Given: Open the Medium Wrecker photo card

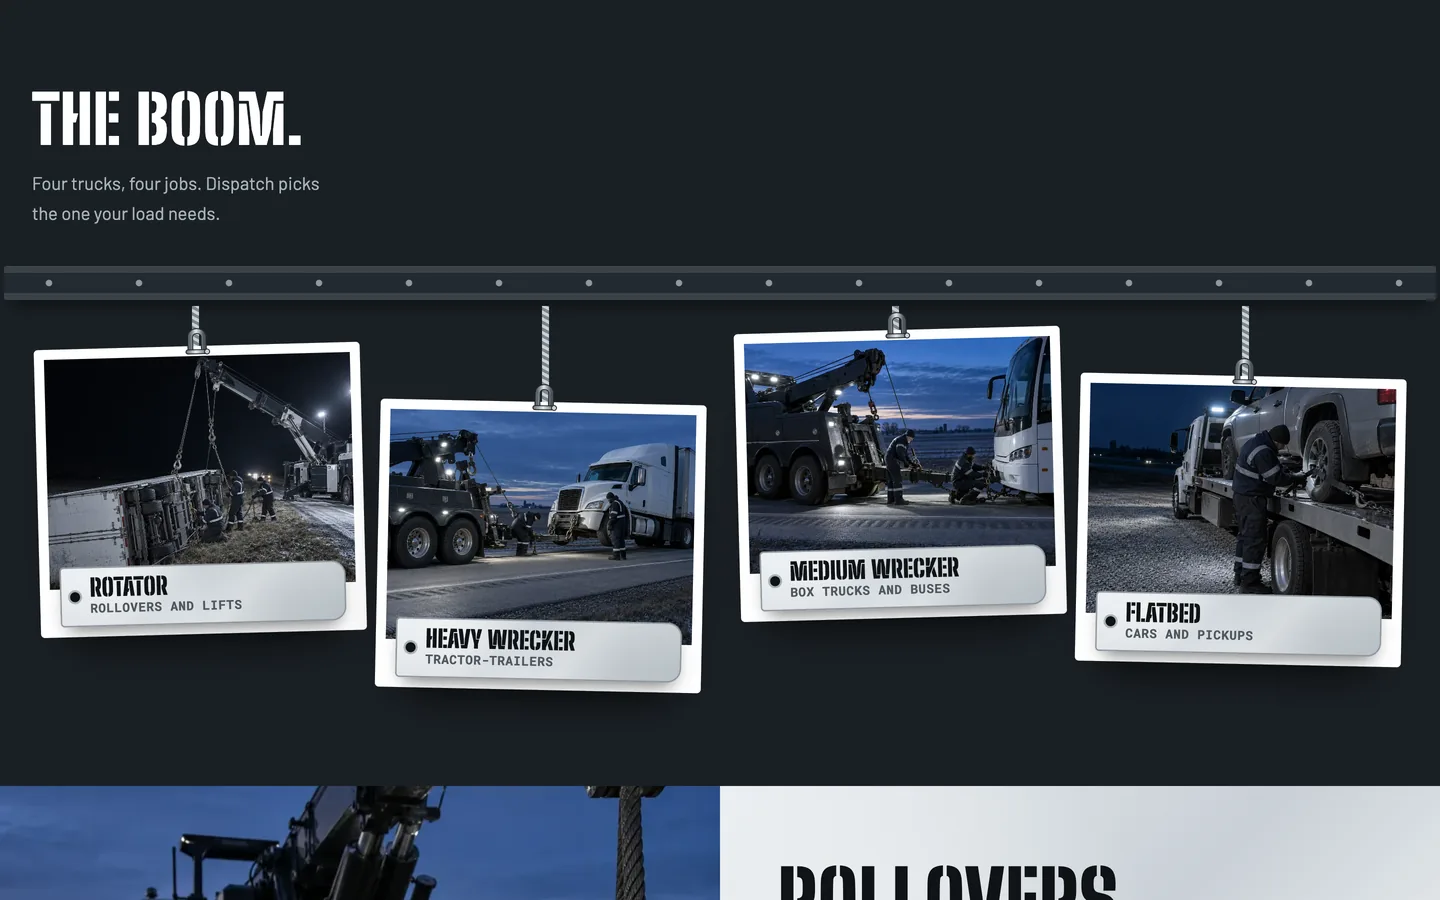Looking at the screenshot, I should coord(900,474).
